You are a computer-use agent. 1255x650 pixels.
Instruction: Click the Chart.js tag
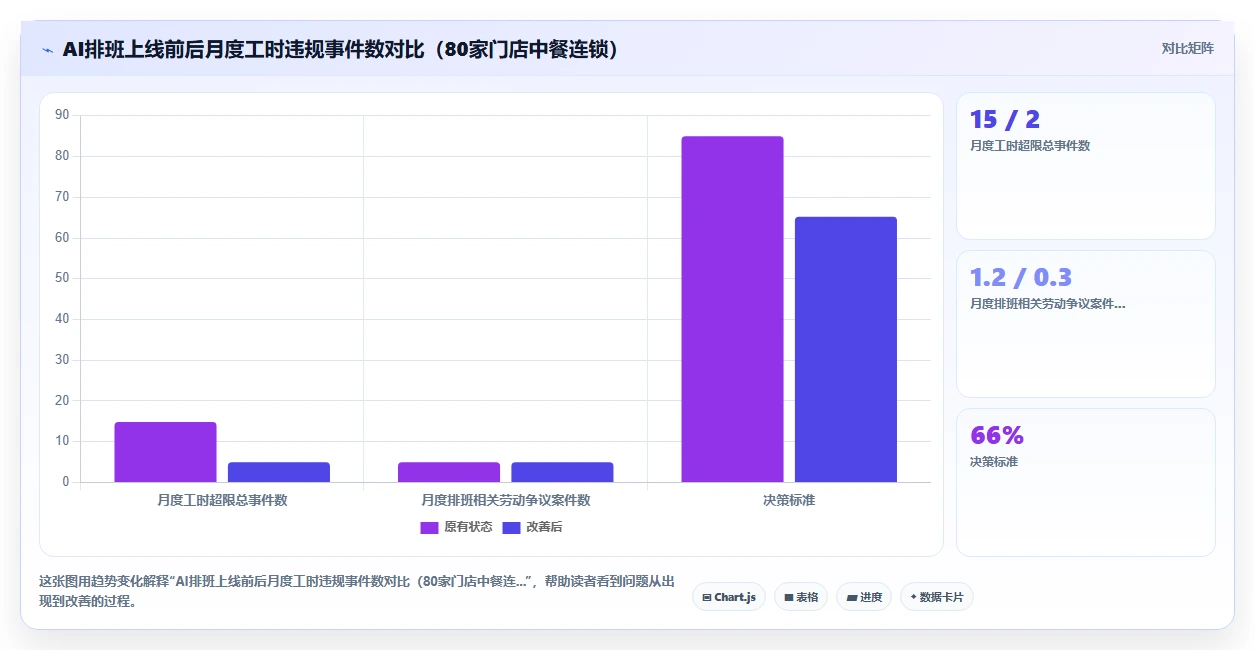point(729,597)
